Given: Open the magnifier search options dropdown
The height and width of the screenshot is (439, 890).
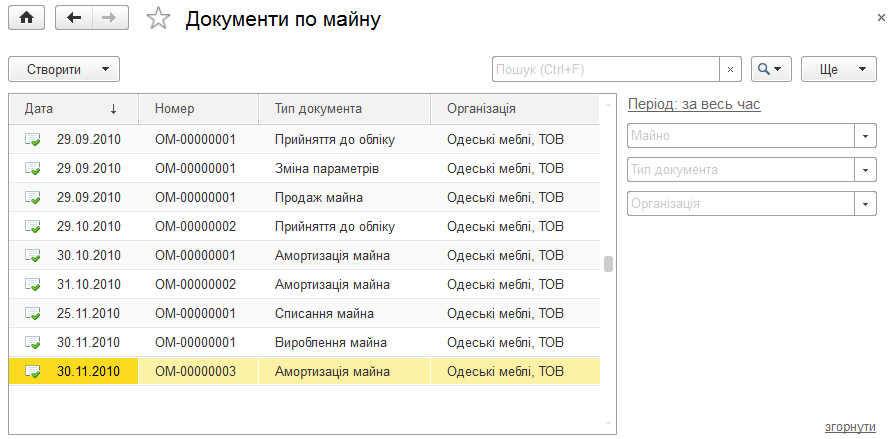Looking at the screenshot, I should tap(771, 69).
